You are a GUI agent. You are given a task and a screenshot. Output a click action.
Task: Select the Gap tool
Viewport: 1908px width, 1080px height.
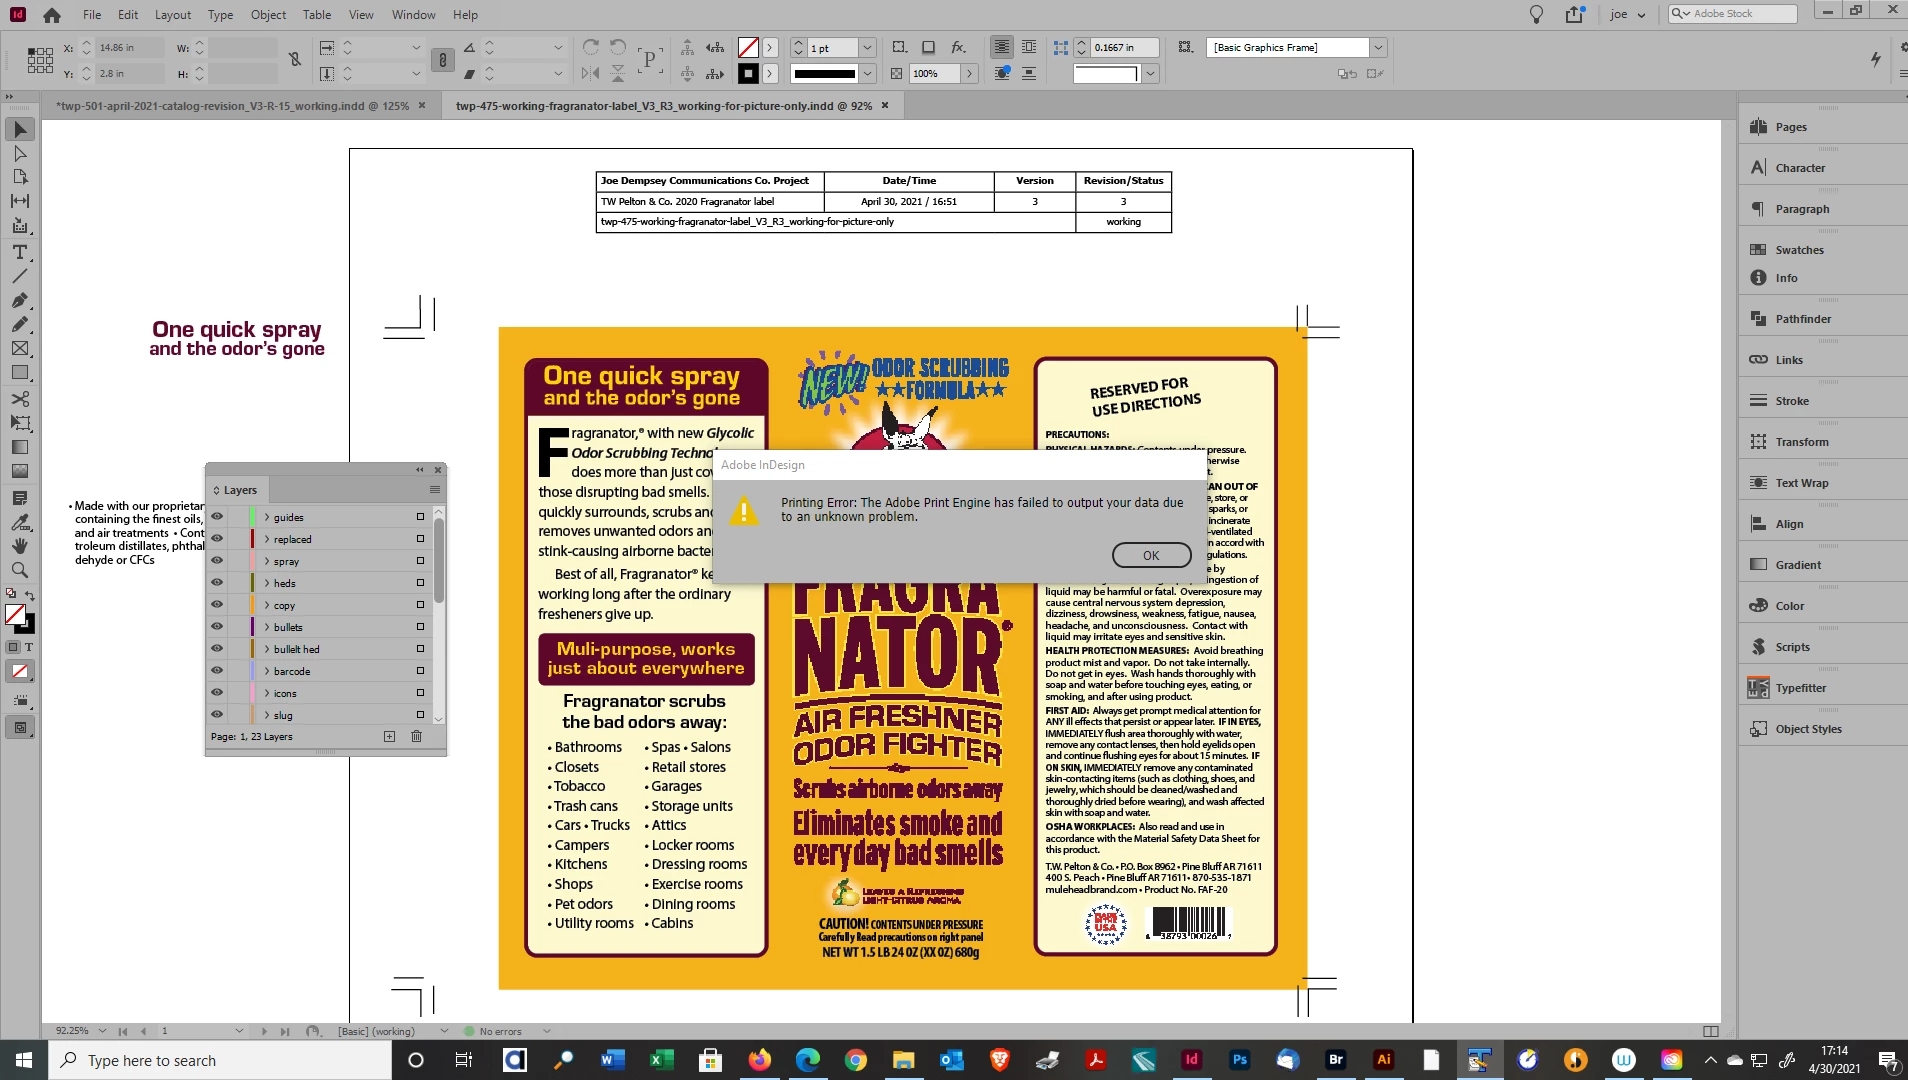point(20,201)
